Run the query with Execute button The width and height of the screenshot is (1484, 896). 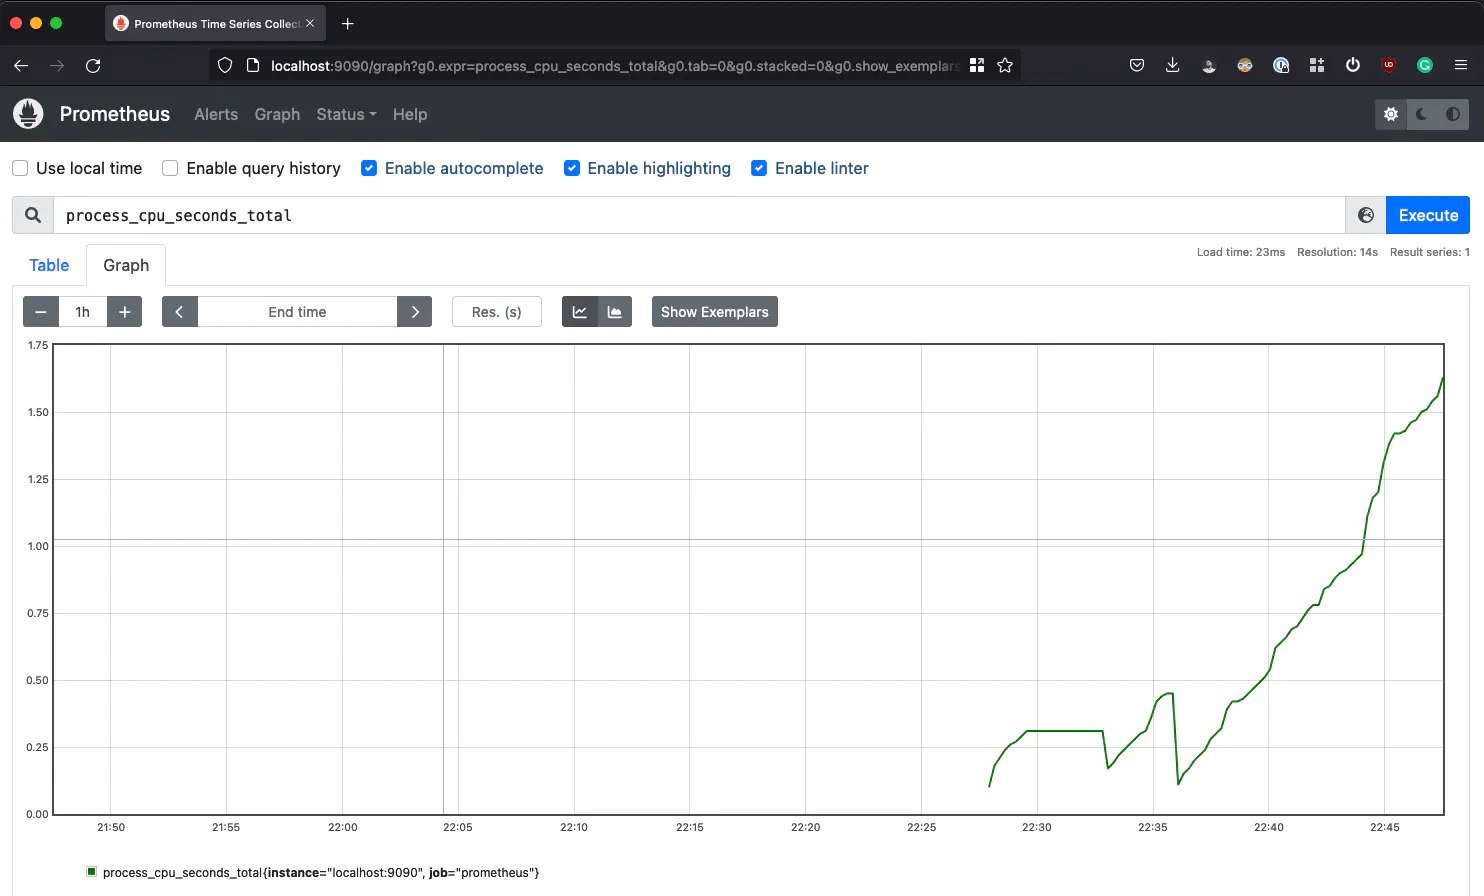coord(1428,215)
